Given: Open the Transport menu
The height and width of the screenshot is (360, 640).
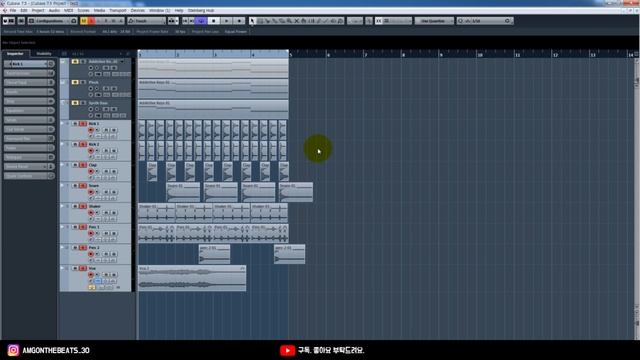Looking at the screenshot, I should tap(118, 11).
